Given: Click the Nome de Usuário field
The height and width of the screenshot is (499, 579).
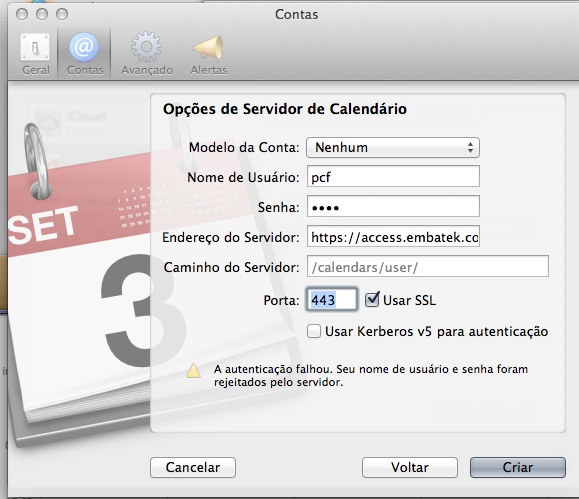Looking at the screenshot, I should [393, 177].
